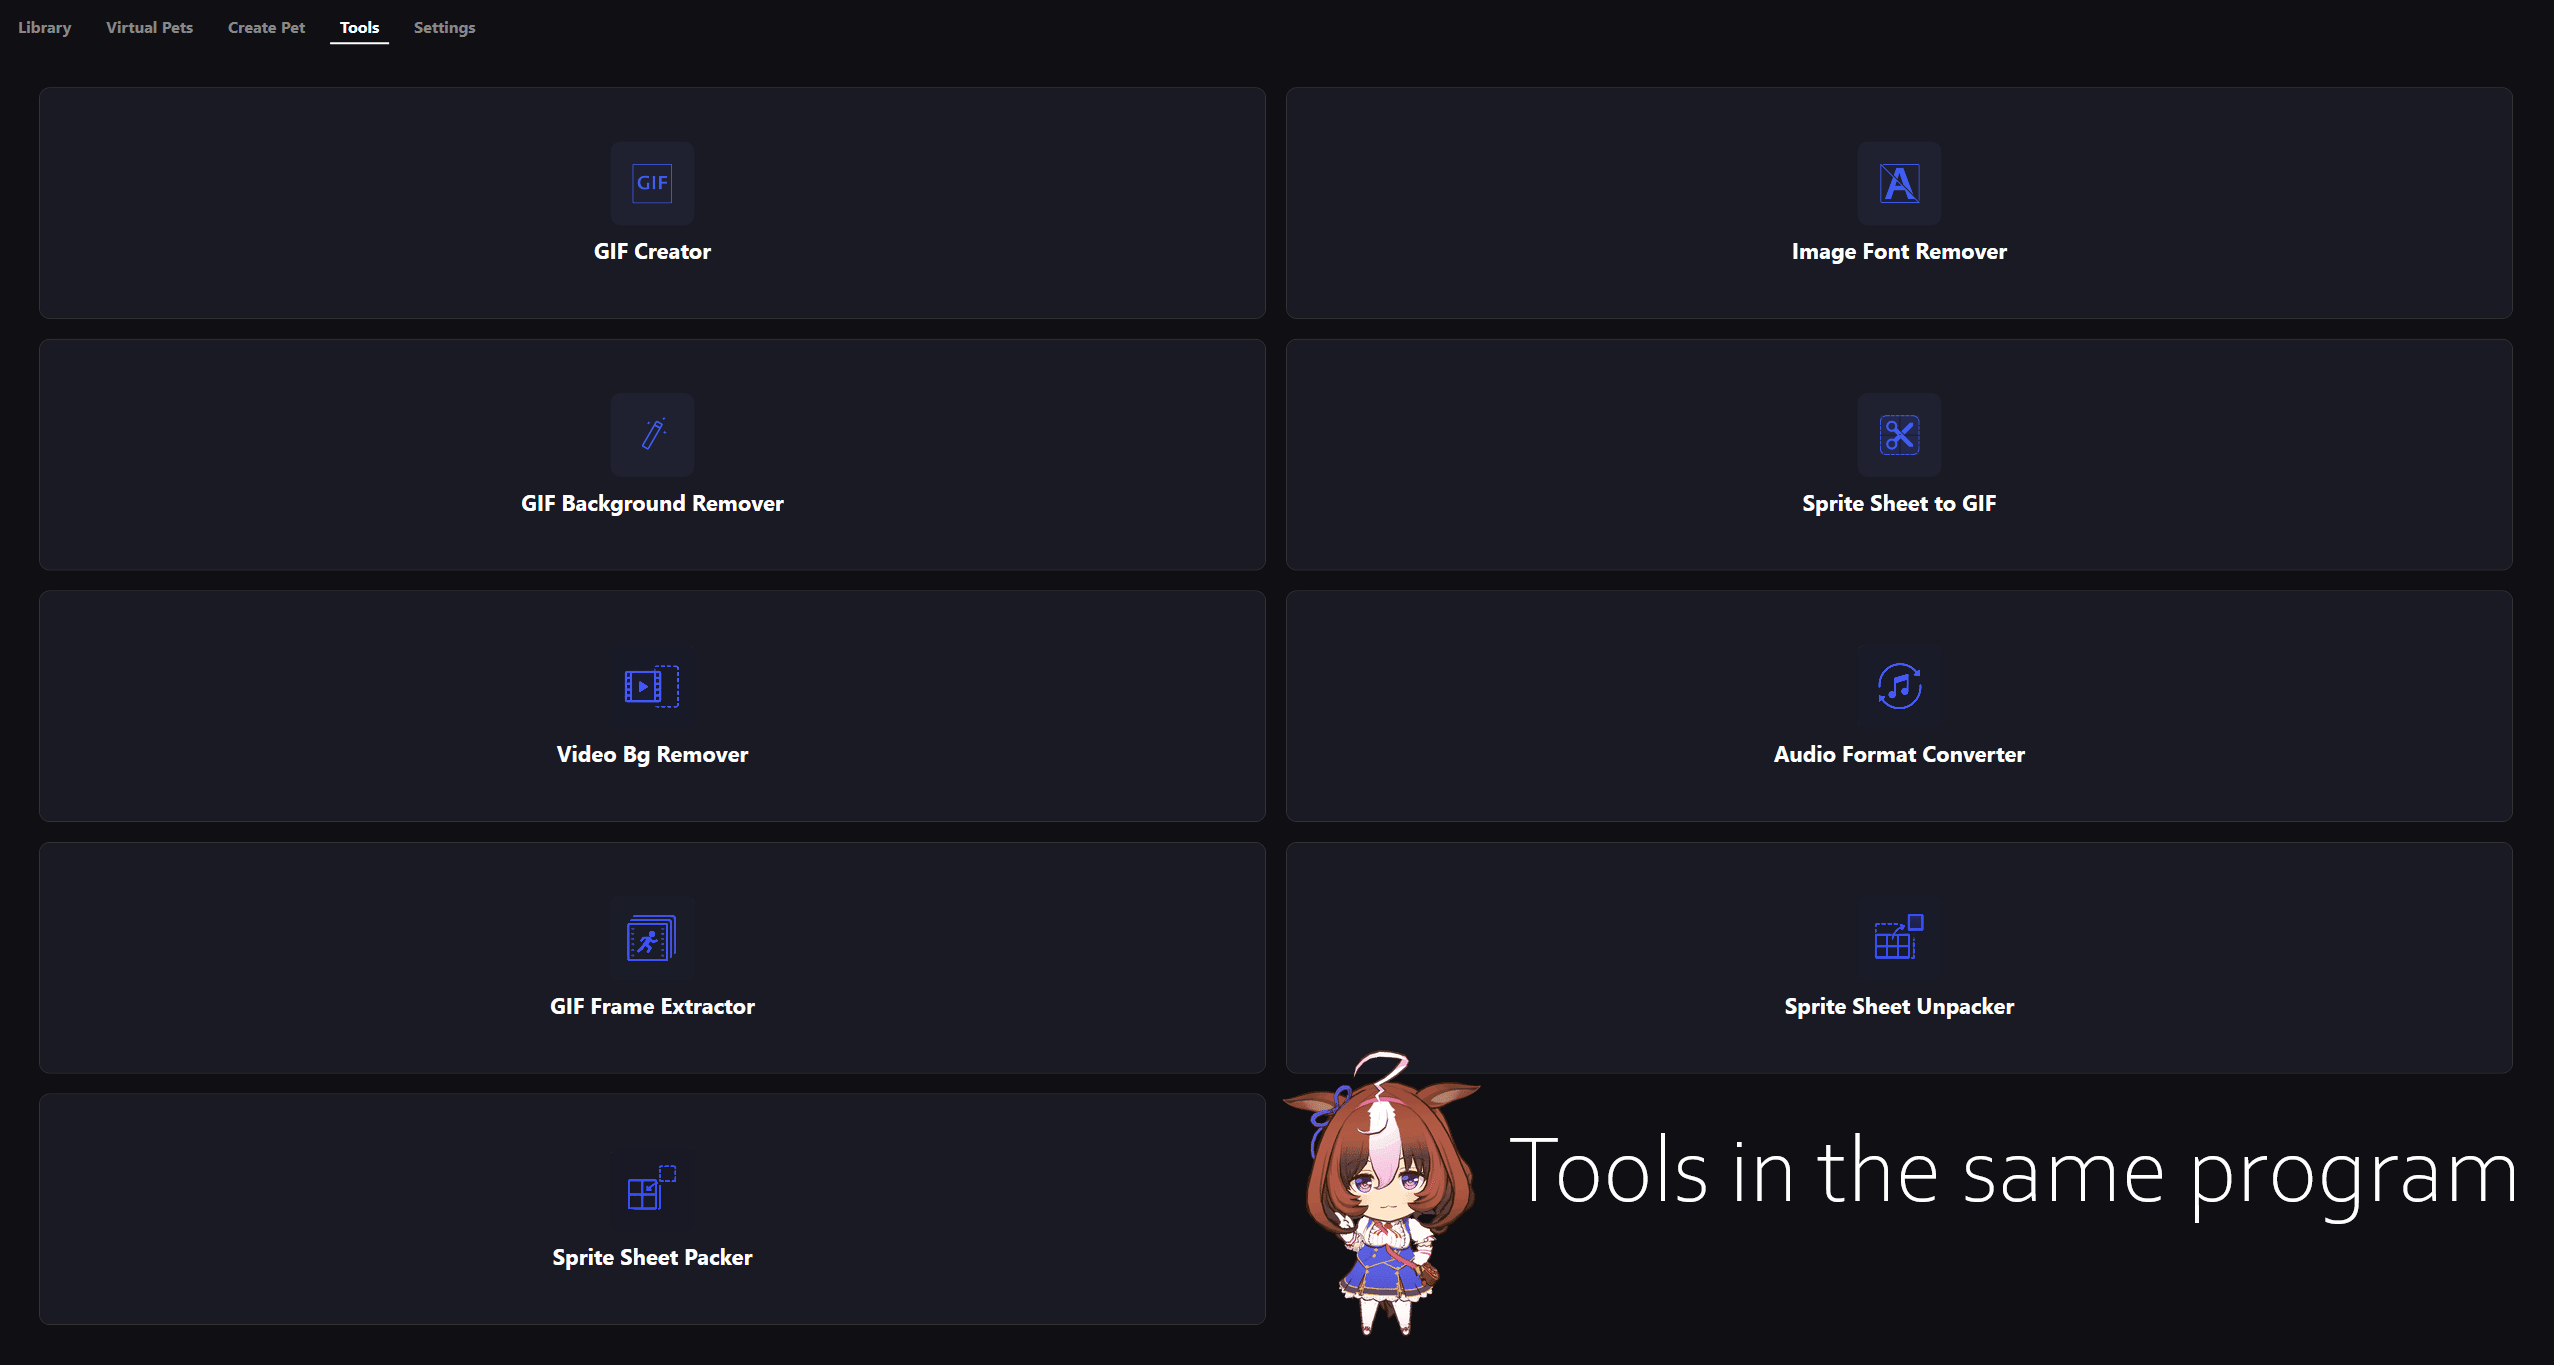Viewport: 2554px width, 1365px height.
Task: Open the Sprite Sheet Packer label
Action: click(652, 1258)
